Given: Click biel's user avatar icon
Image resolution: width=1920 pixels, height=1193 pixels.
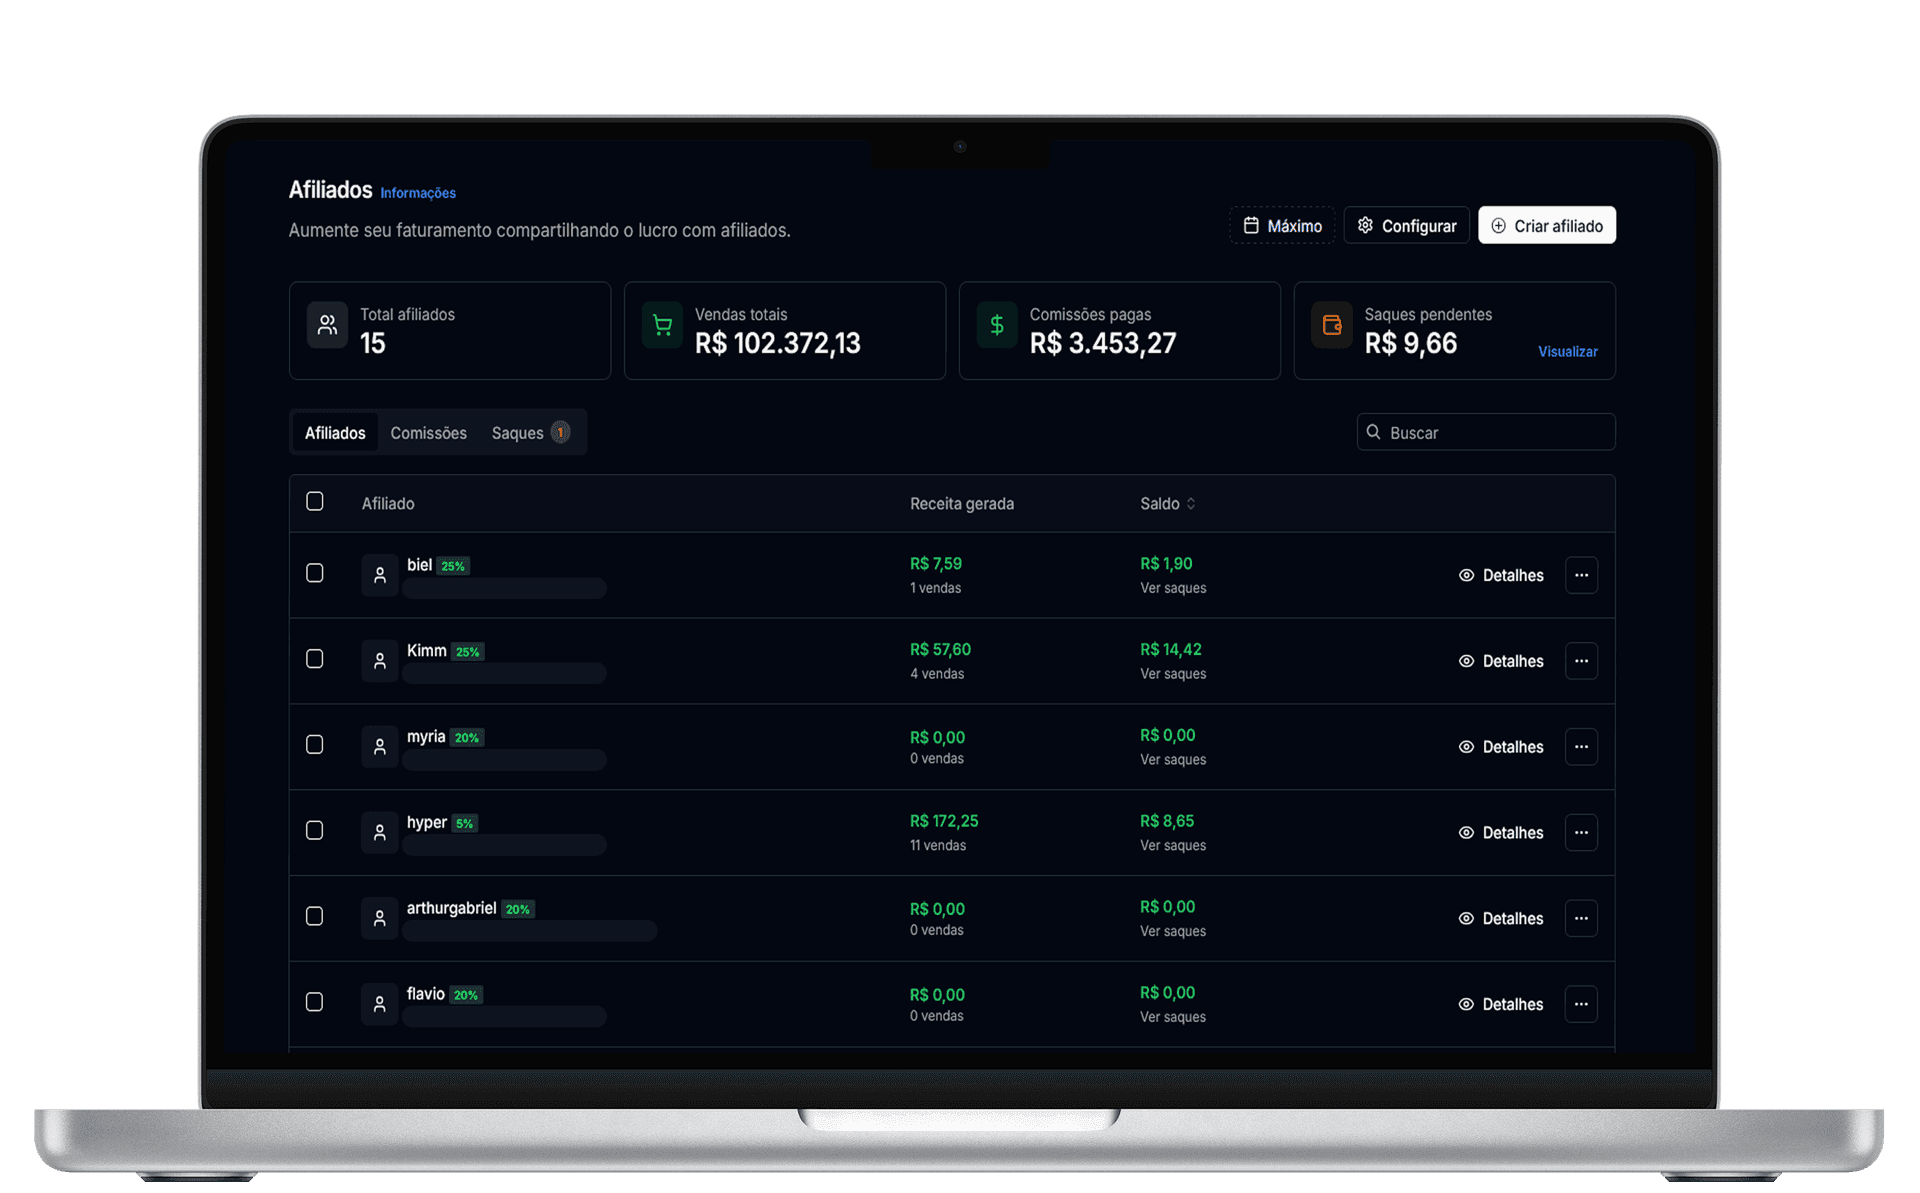Looking at the screenshot, I should click(380, 575).
